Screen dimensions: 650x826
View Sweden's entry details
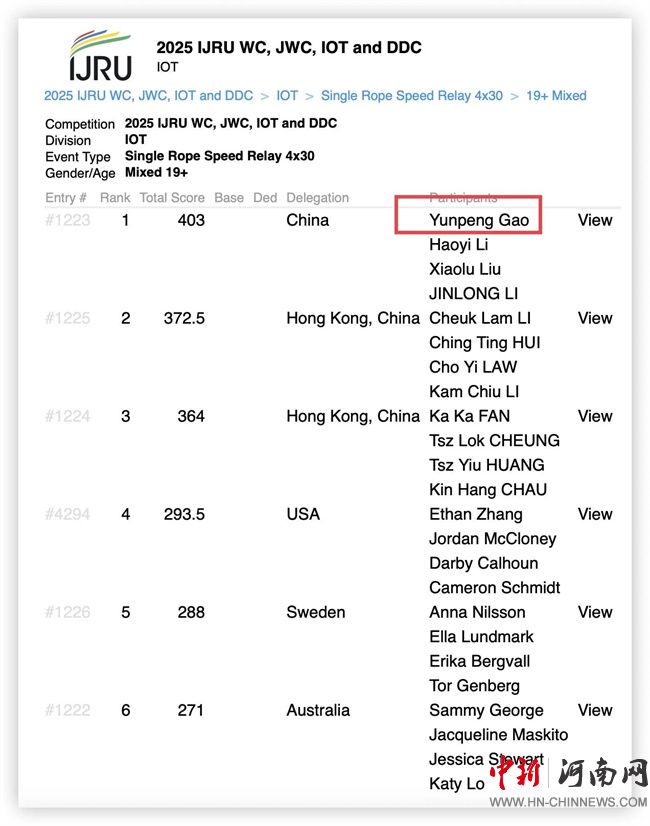coord(595,612)
